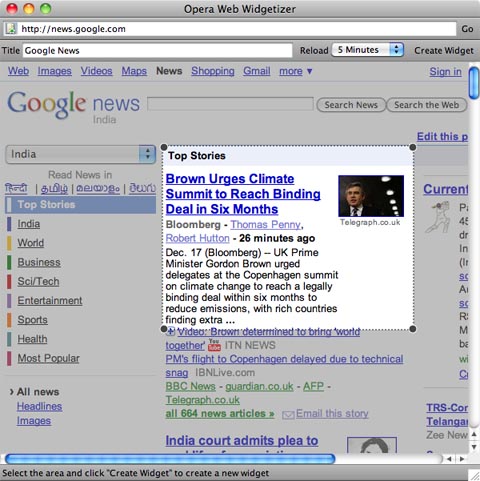Open the Videos navigation link
The image size is (480, 481).
tap(96, 71)
